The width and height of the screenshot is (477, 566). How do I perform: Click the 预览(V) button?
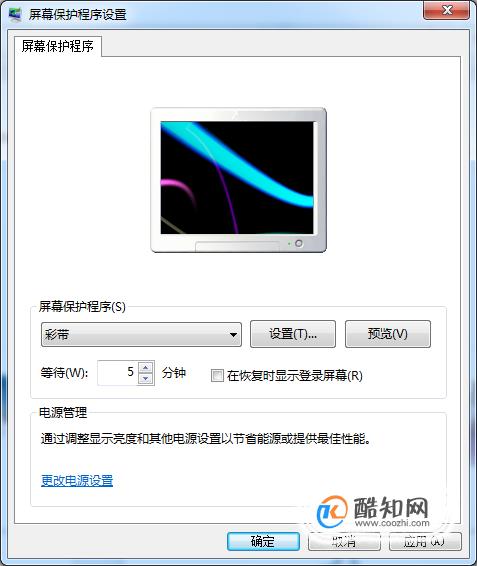(x=388, y=334)
